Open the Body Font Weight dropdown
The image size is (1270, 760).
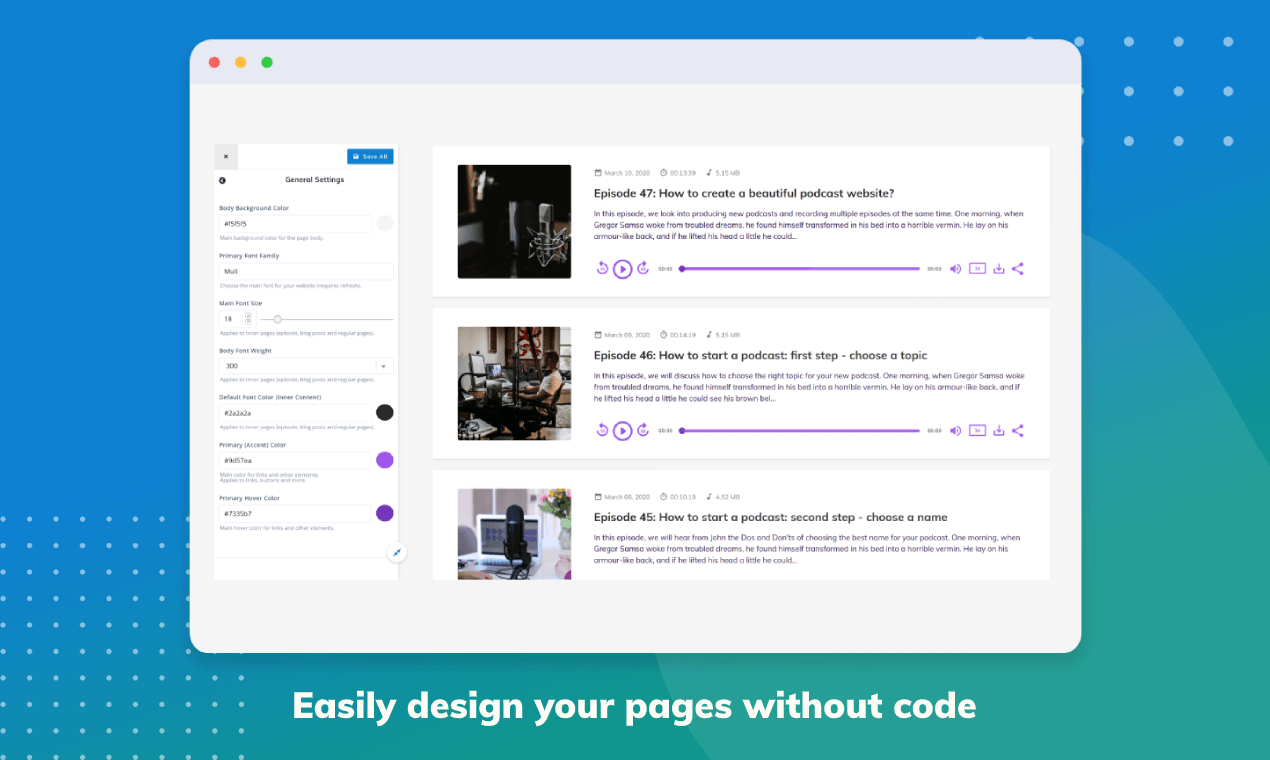pyautogui.click(x=383, y=366)
